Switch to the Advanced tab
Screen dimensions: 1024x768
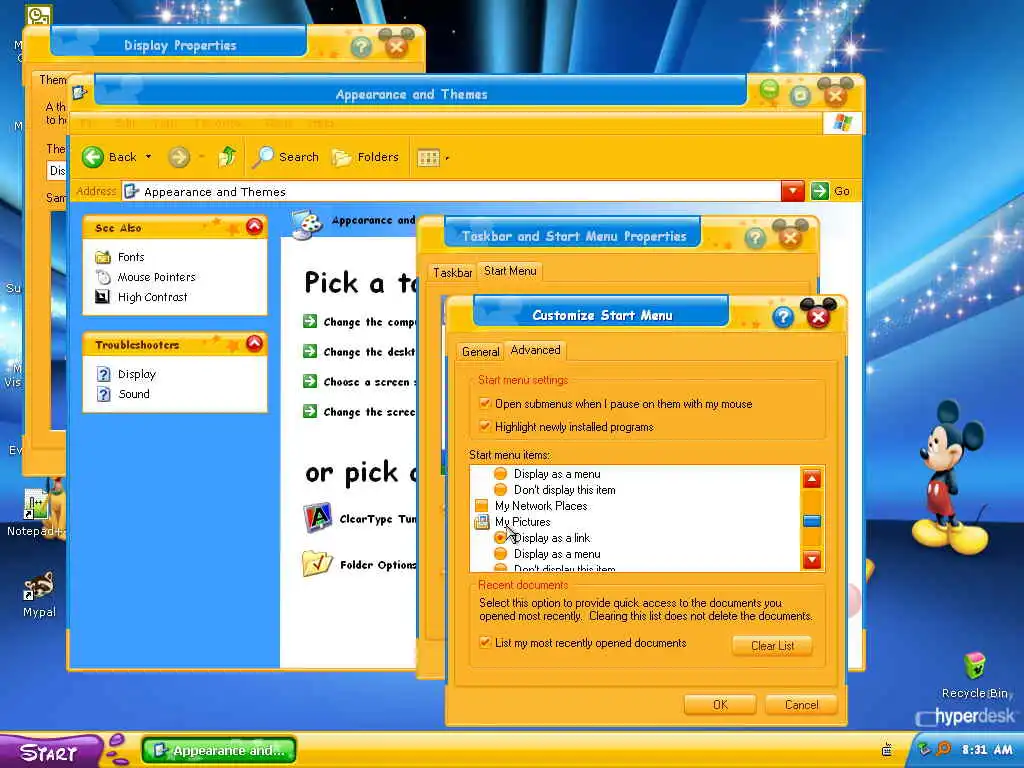pos(536,350)
